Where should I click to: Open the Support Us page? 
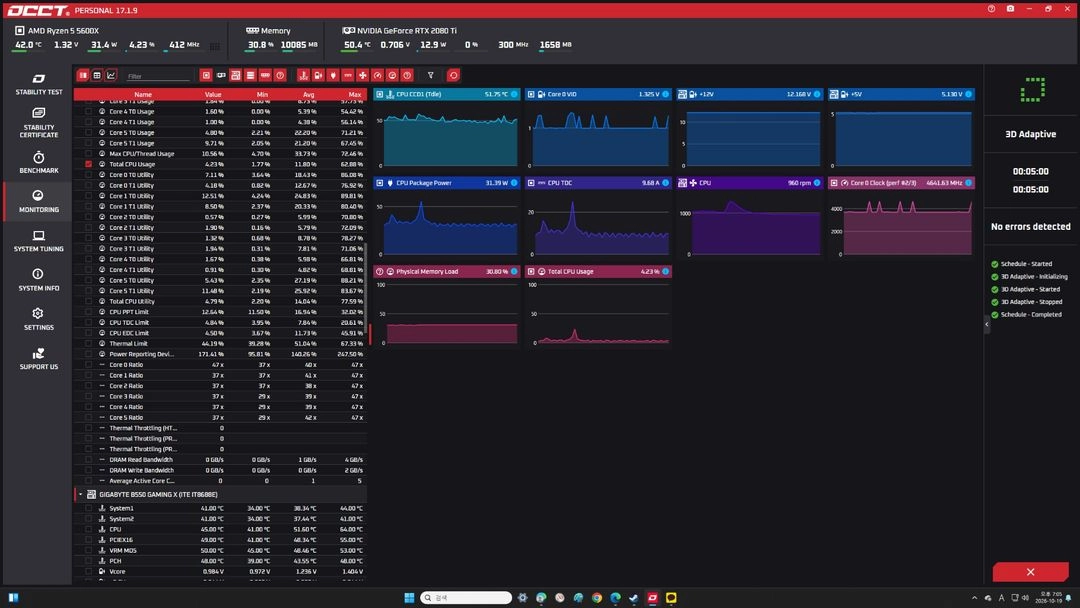(x=39, y=359)
